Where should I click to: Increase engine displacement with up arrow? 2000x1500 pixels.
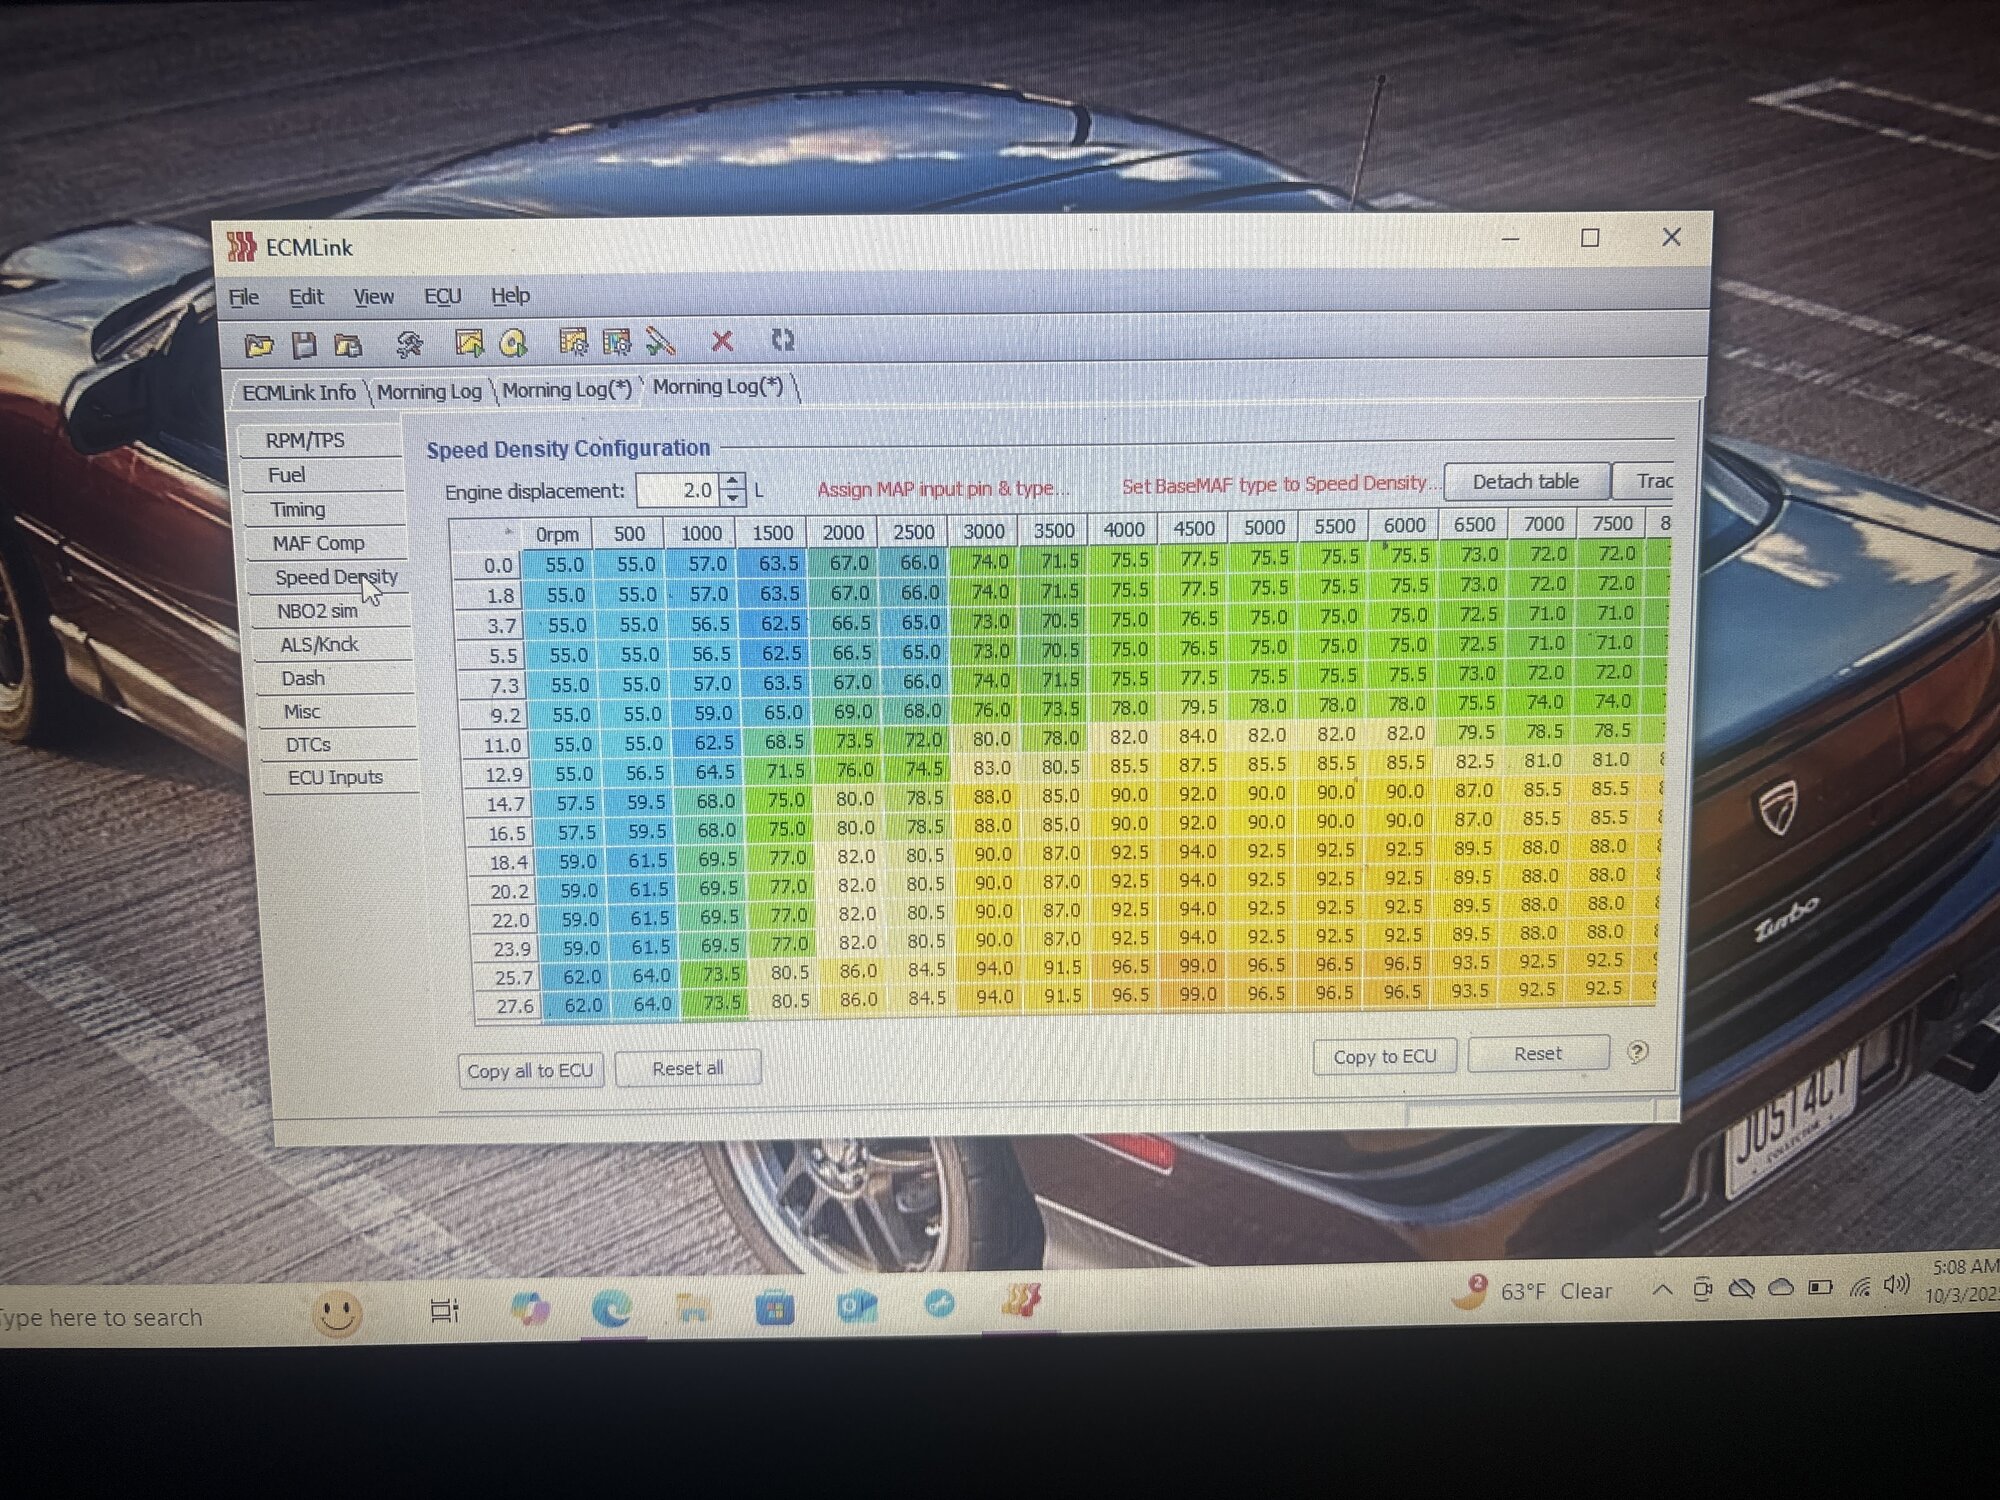(x=733, y=480)
